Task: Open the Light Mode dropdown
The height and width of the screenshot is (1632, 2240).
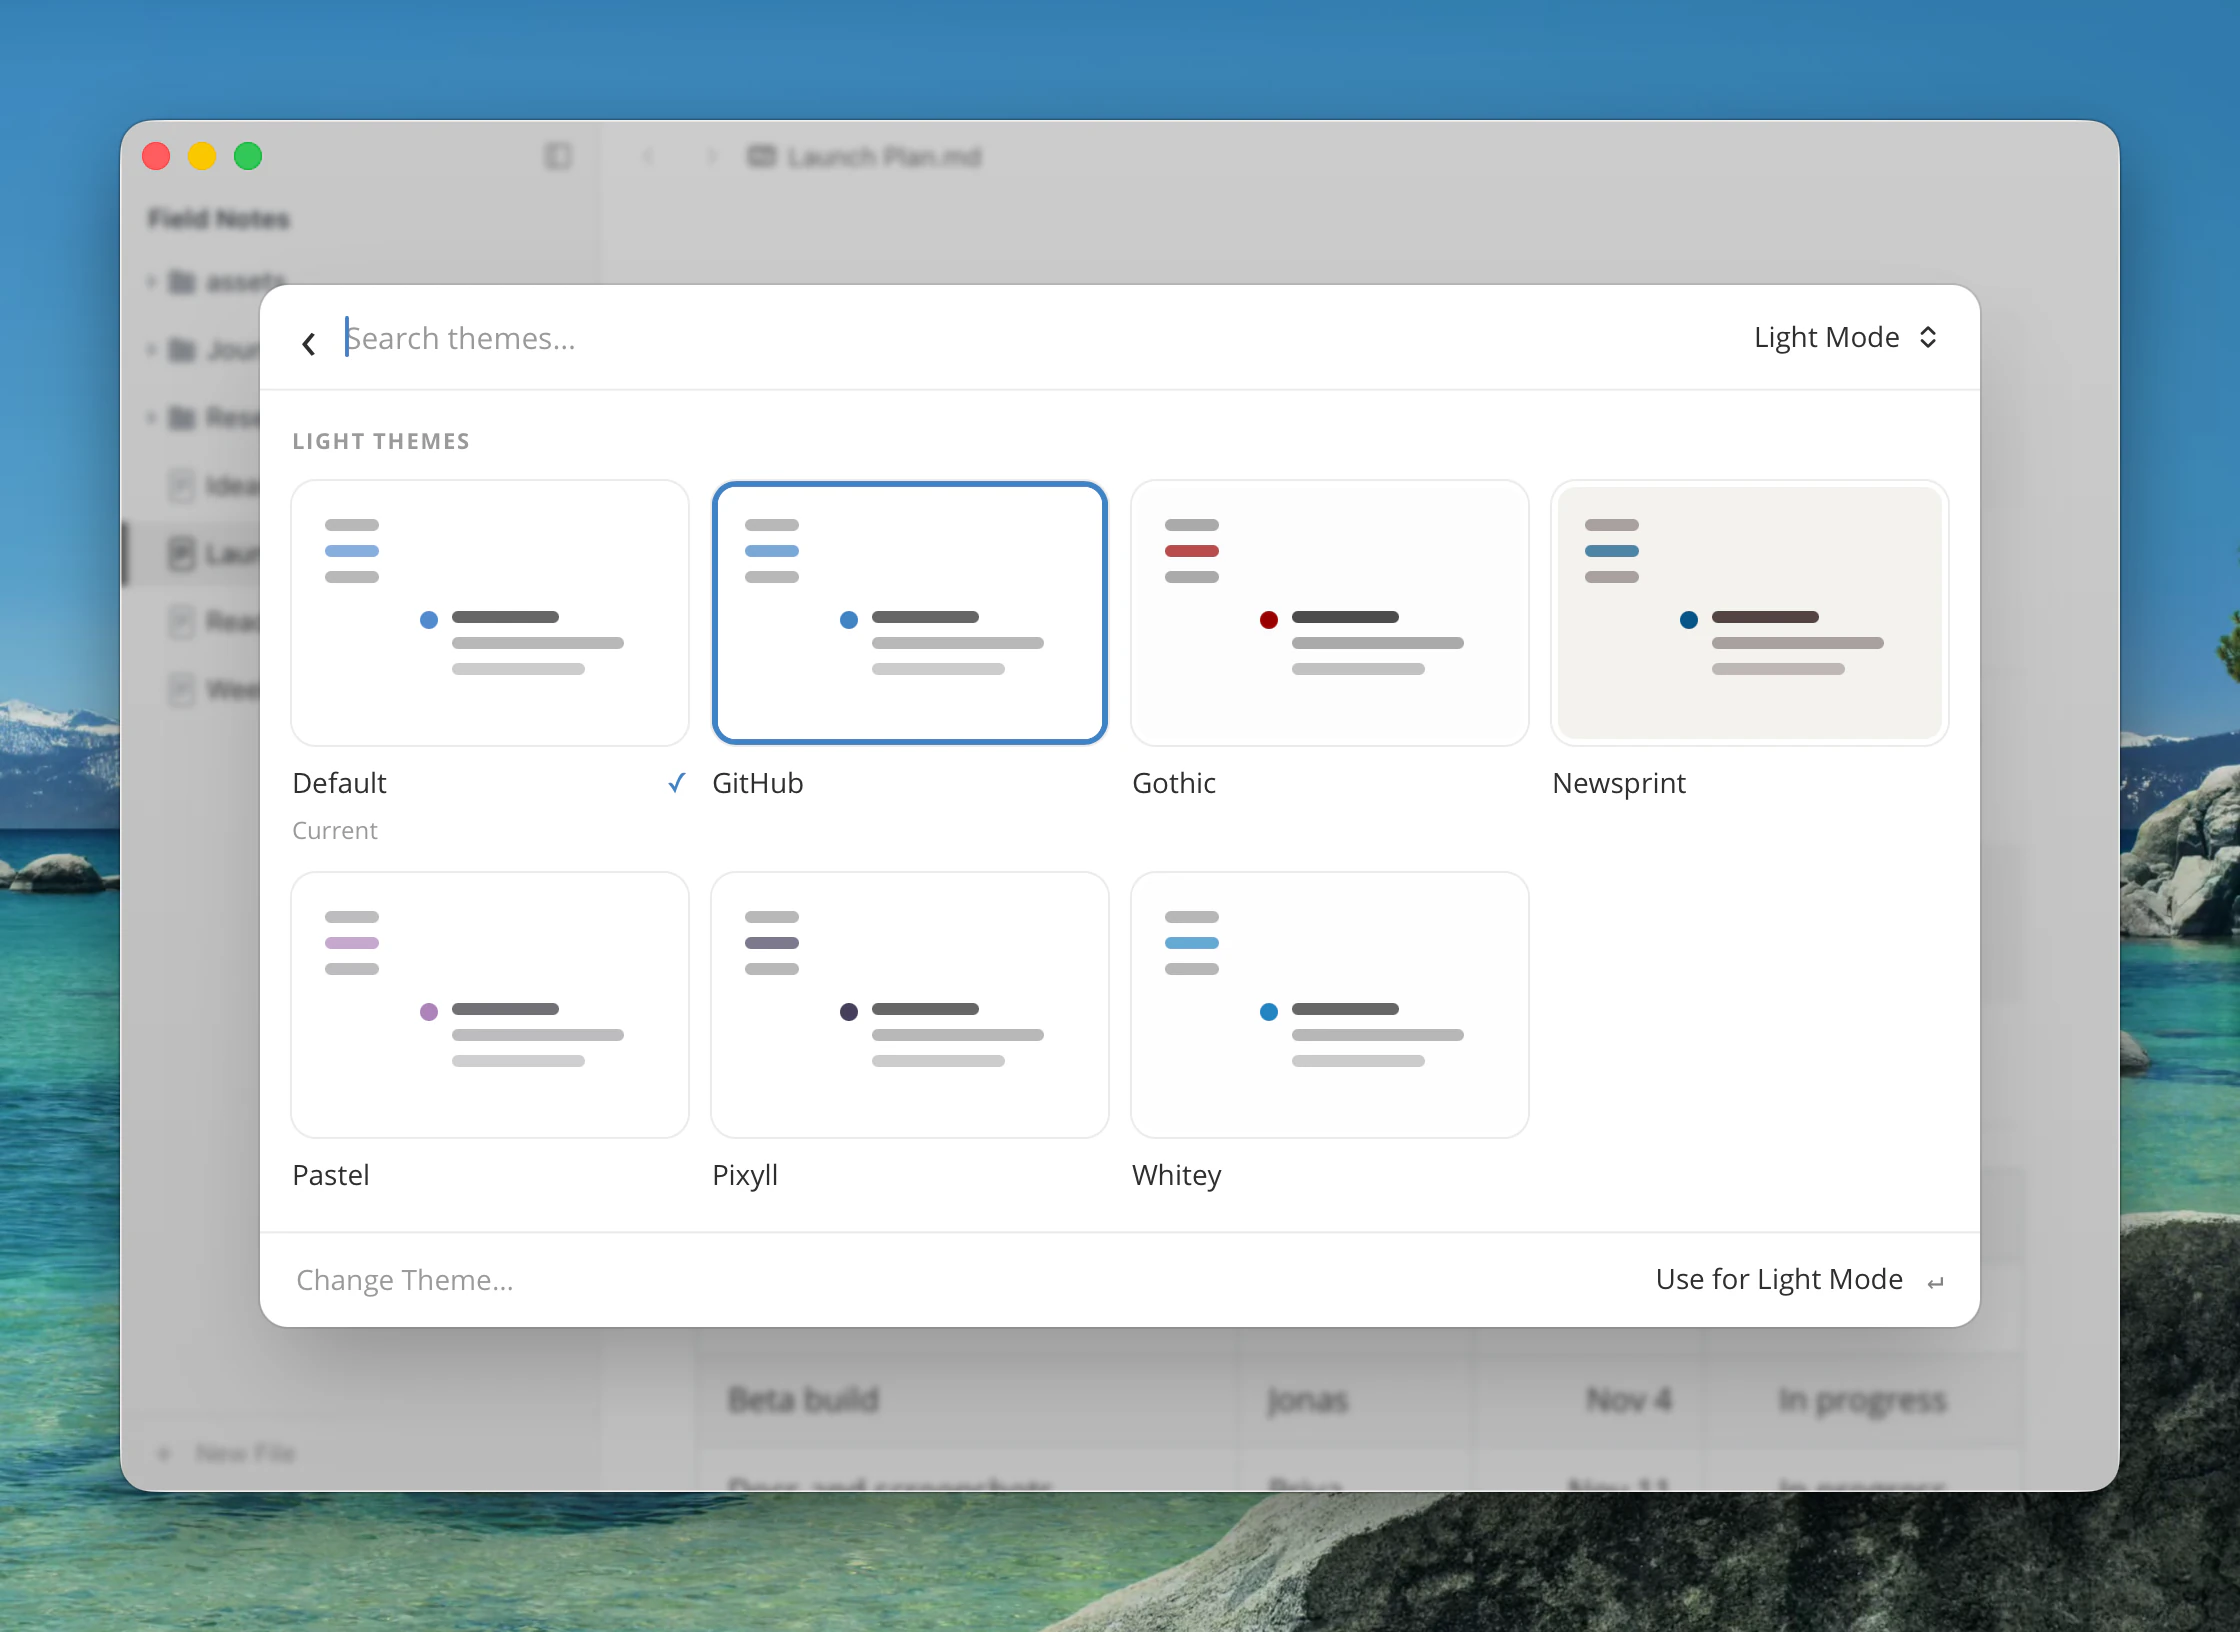Action: click(1846, 337)
